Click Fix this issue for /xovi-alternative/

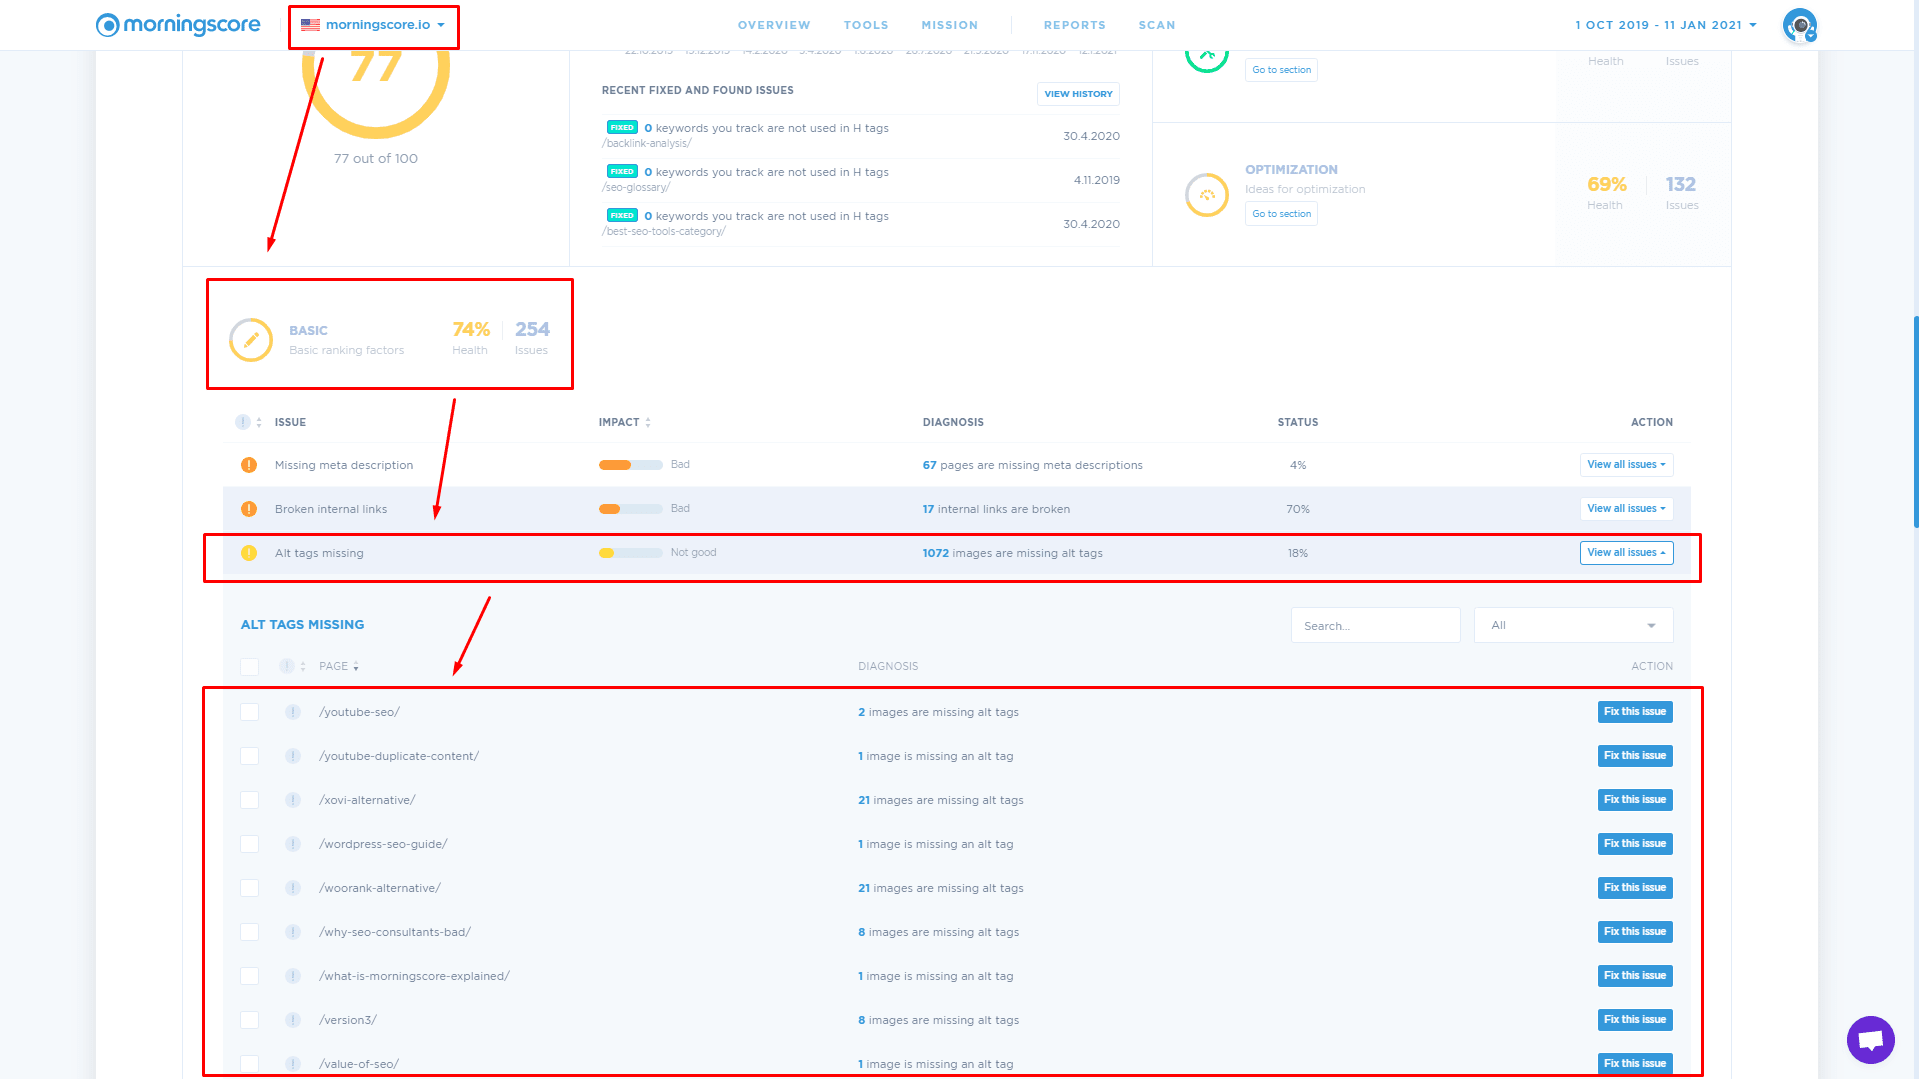(x=1635, y=800)
